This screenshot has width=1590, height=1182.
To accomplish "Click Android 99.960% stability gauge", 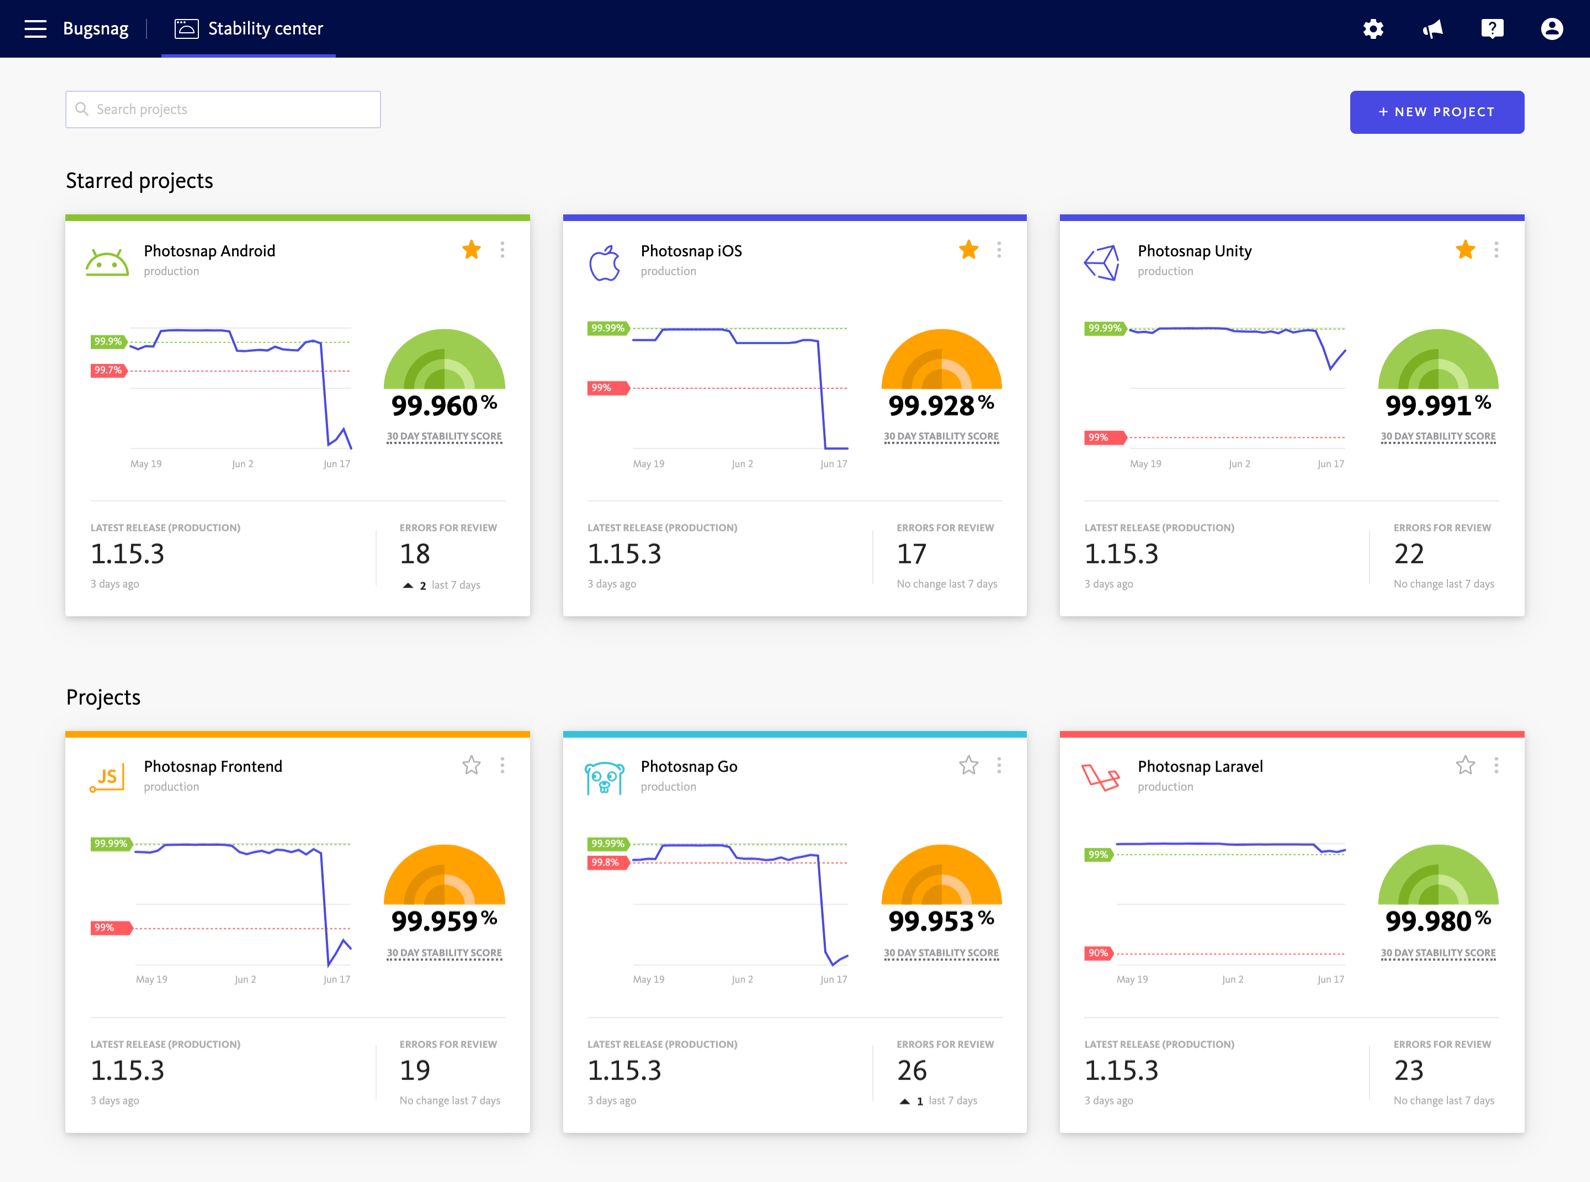I will pos(444,360).
